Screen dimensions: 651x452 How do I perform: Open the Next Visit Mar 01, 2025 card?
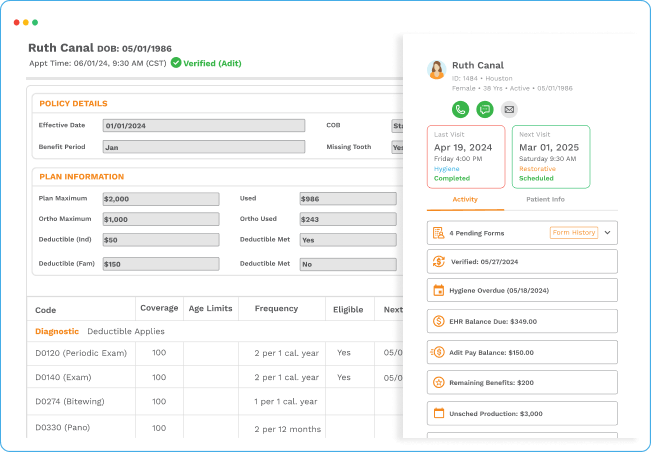click(551, 157)
